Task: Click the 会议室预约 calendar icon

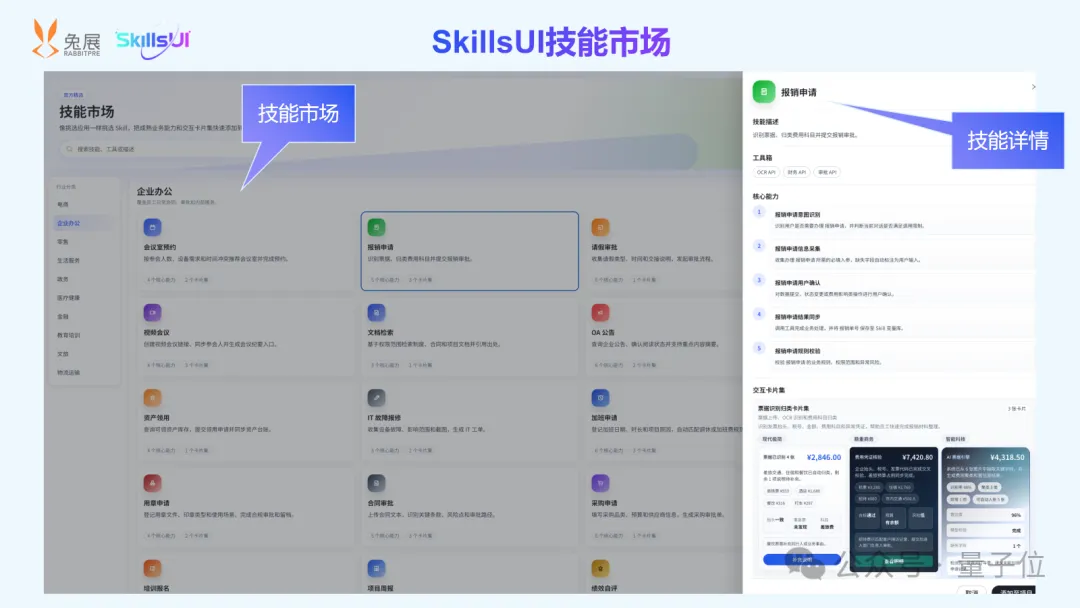Action: pyautogui.click(x=152, y=227)
